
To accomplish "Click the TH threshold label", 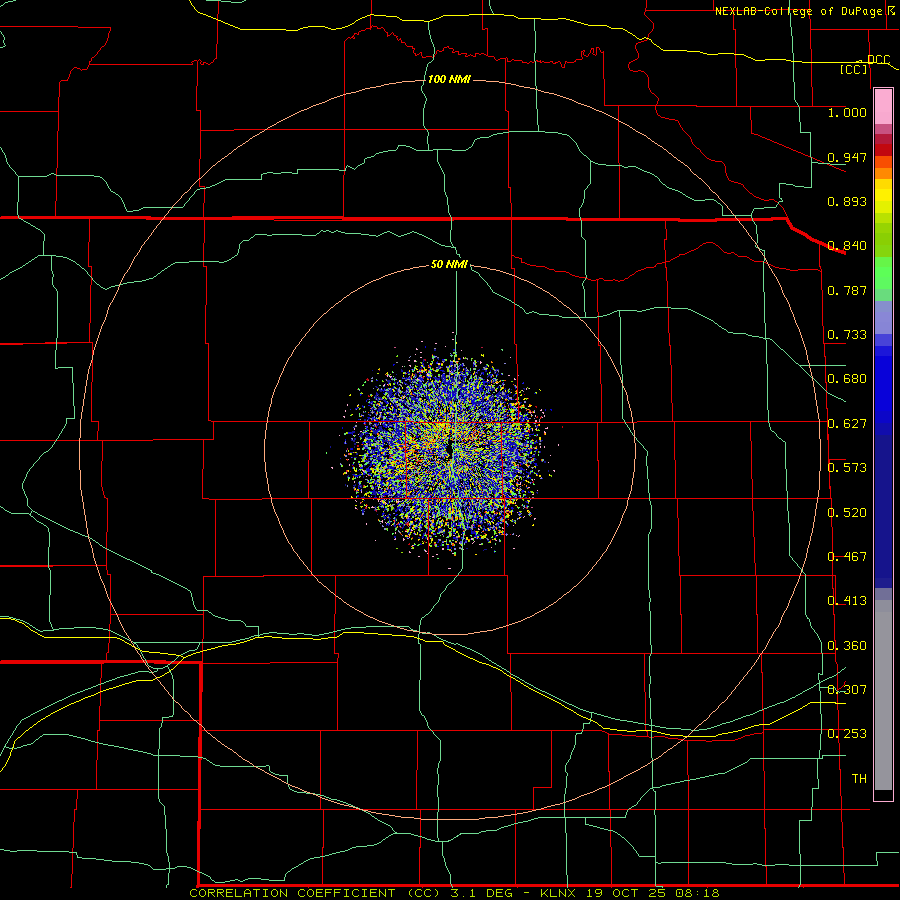I will pos(859,779).
